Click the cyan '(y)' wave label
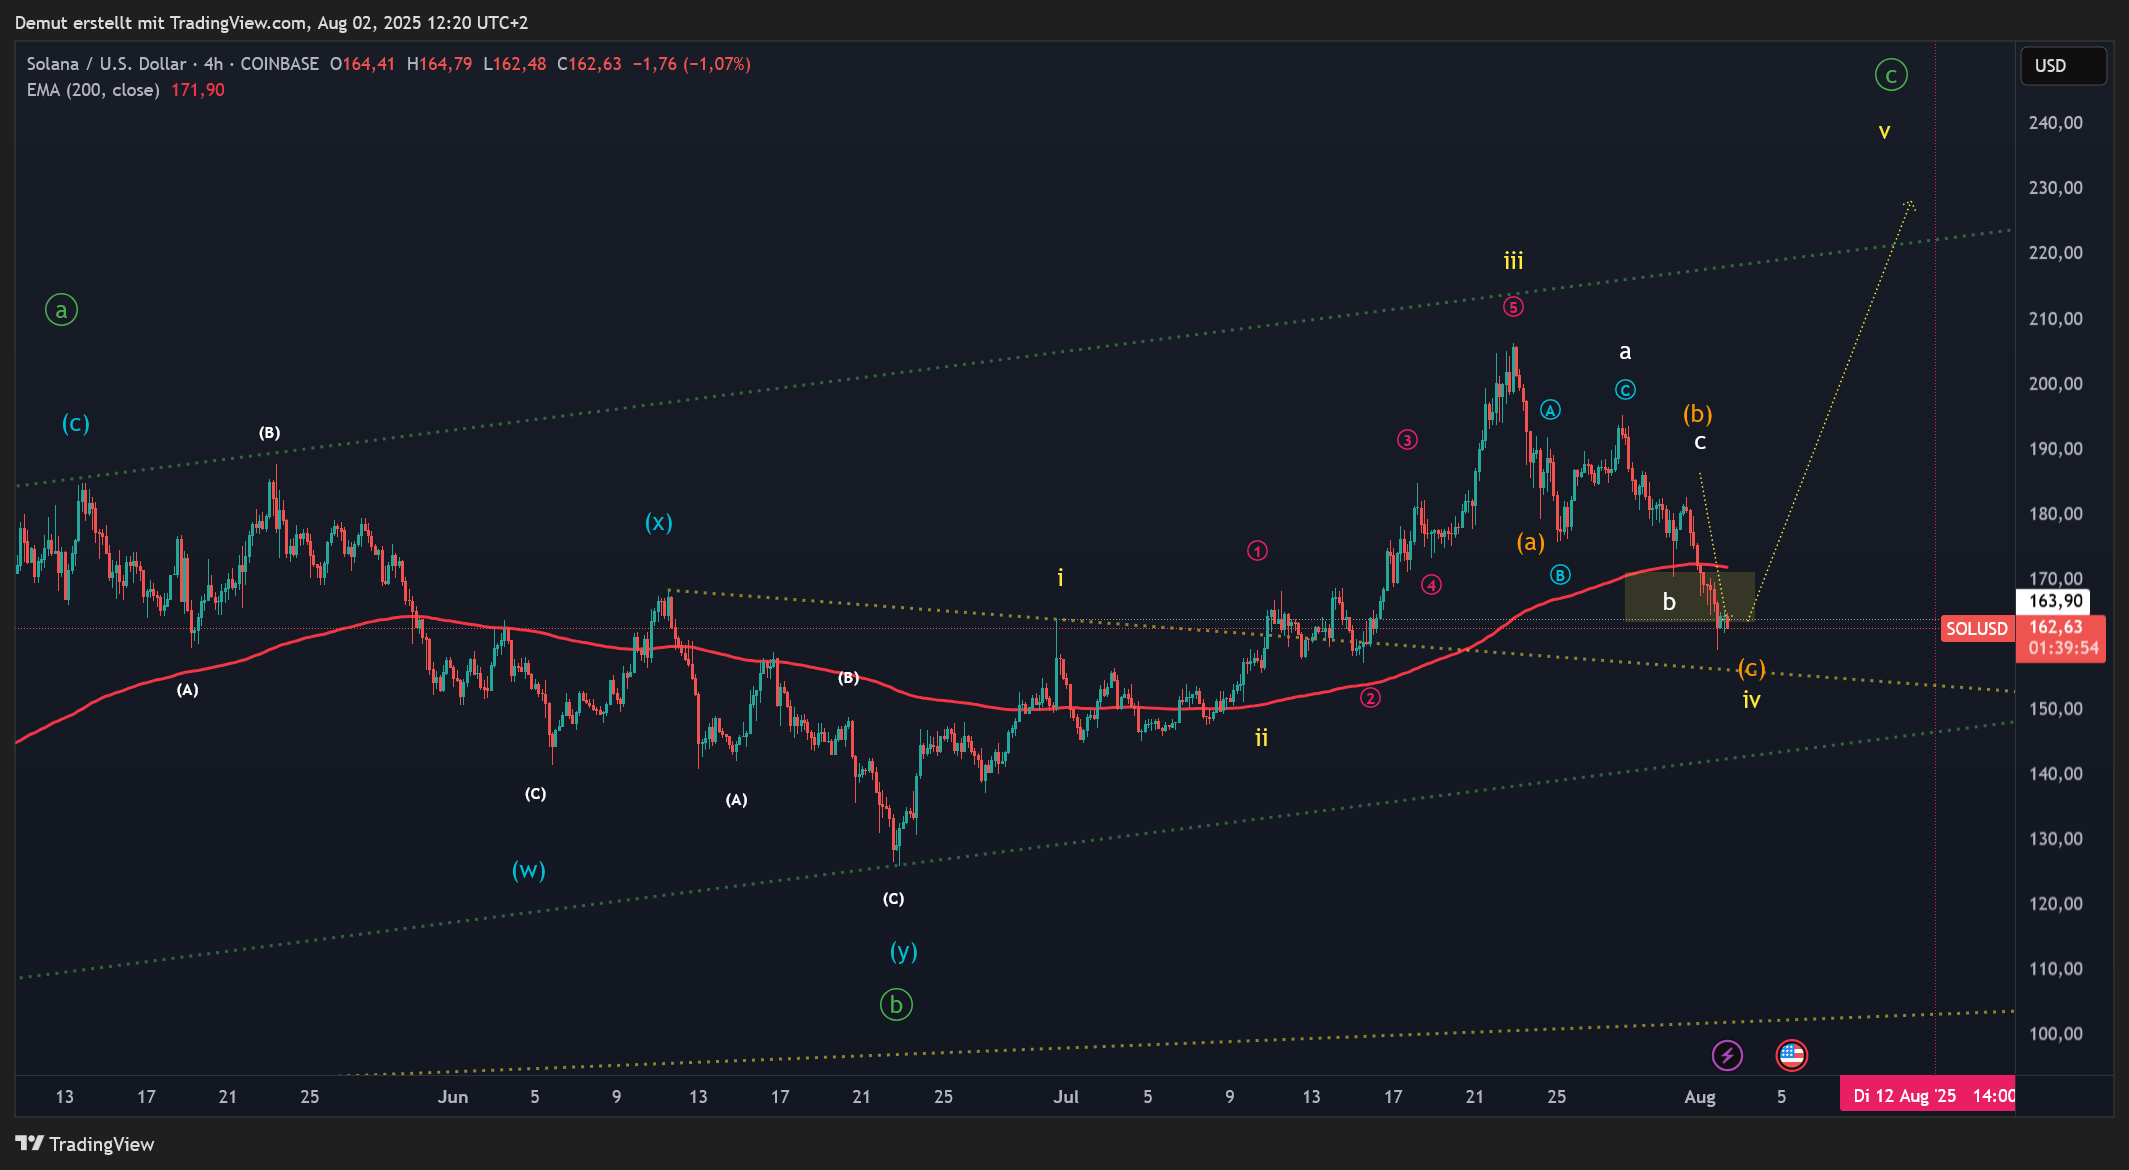The width and height of the screenshot is (2129, 1170). coord(903,951)
